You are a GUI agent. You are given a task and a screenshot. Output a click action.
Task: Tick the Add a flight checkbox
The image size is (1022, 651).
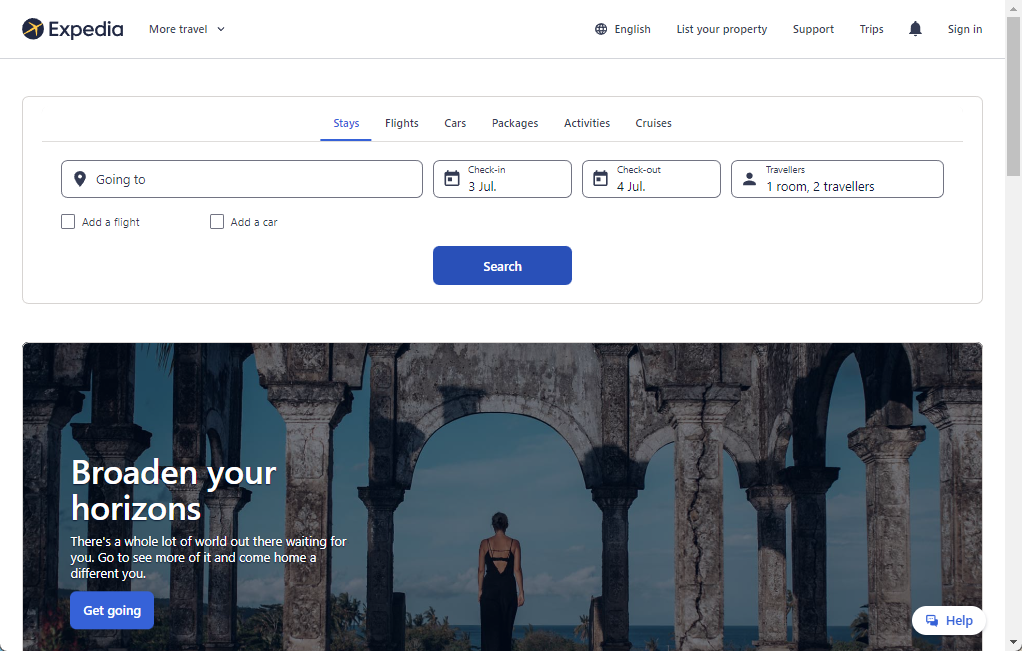click(68, 222)
